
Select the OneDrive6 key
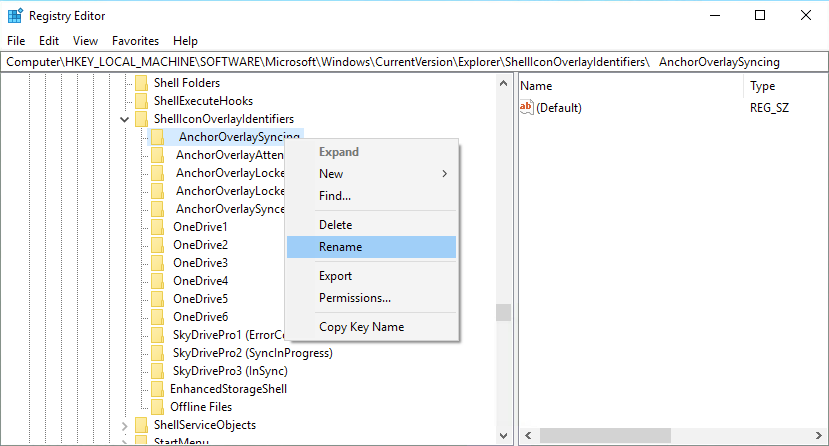coord(200,317)
